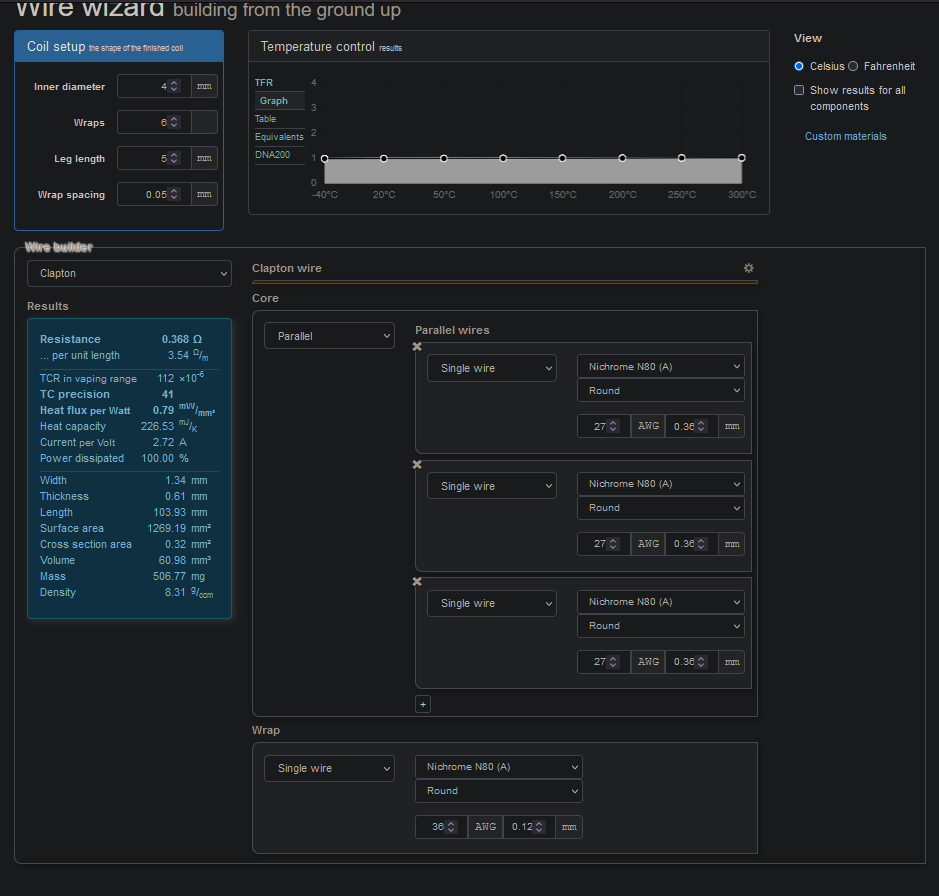Image resolution: width=939 pixels, height=896 pixels.
Task: Open Clapton wire settings gear icon
Action: pyautogui.click(x=748, y=268)
